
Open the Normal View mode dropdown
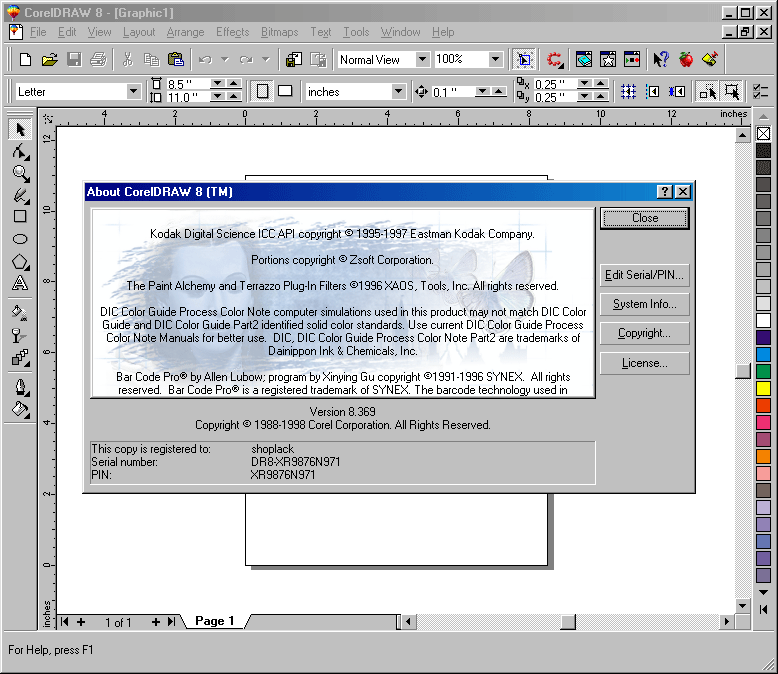[422, 60]
